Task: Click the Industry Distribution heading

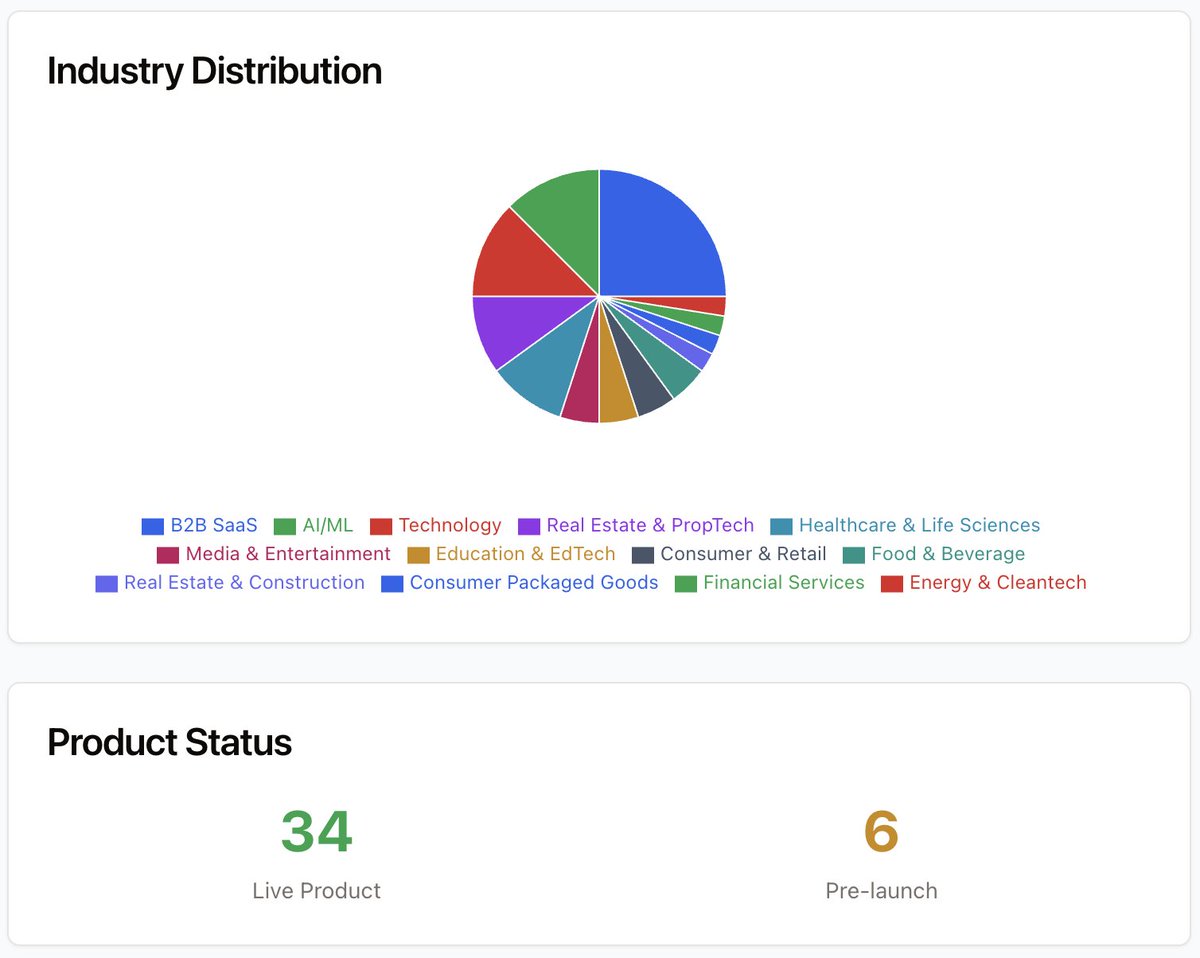Action: pos(215,70)
